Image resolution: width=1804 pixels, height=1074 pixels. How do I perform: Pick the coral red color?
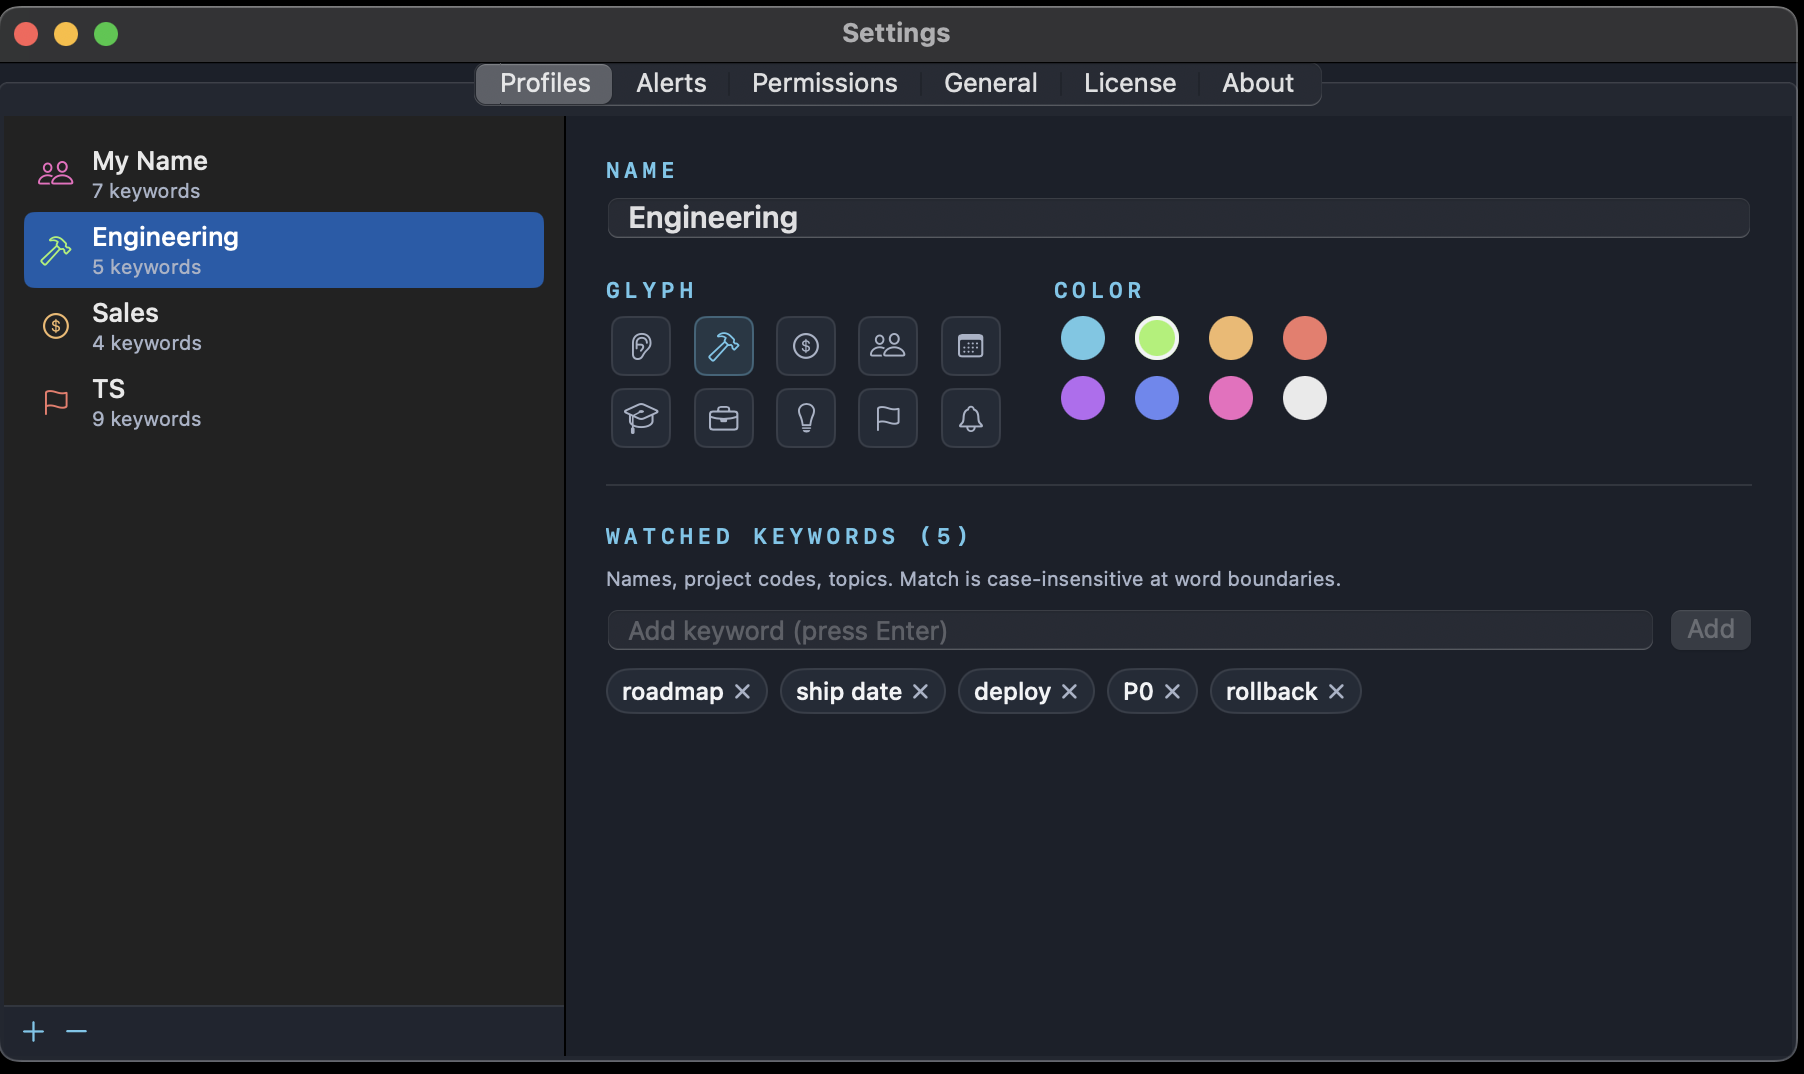coord(1305,338)
